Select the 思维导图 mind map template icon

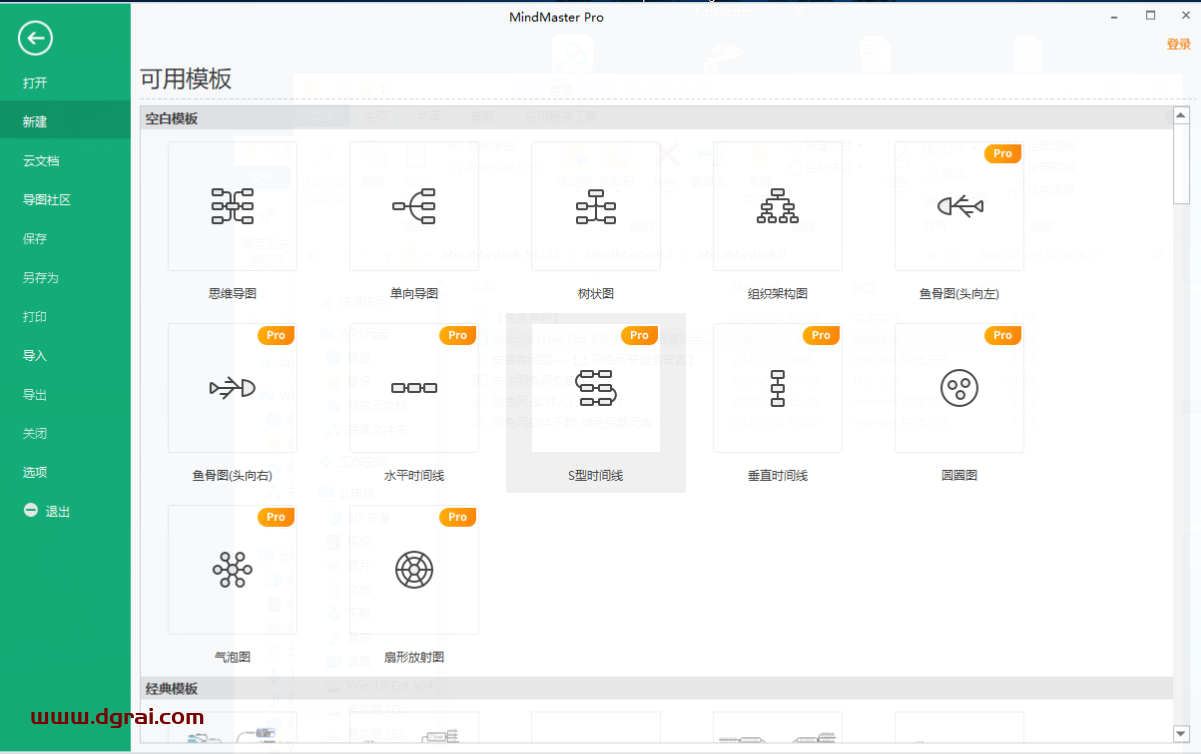[x=232, y=206]
